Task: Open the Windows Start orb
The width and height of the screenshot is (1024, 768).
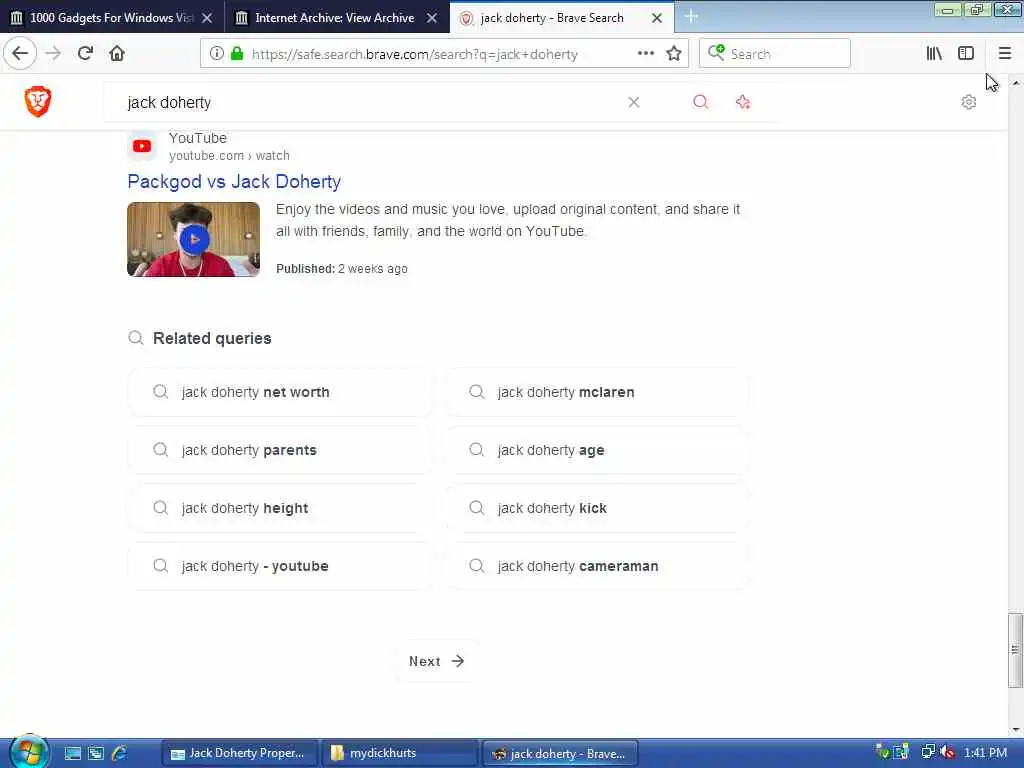Action: click(x=27, y=752)
